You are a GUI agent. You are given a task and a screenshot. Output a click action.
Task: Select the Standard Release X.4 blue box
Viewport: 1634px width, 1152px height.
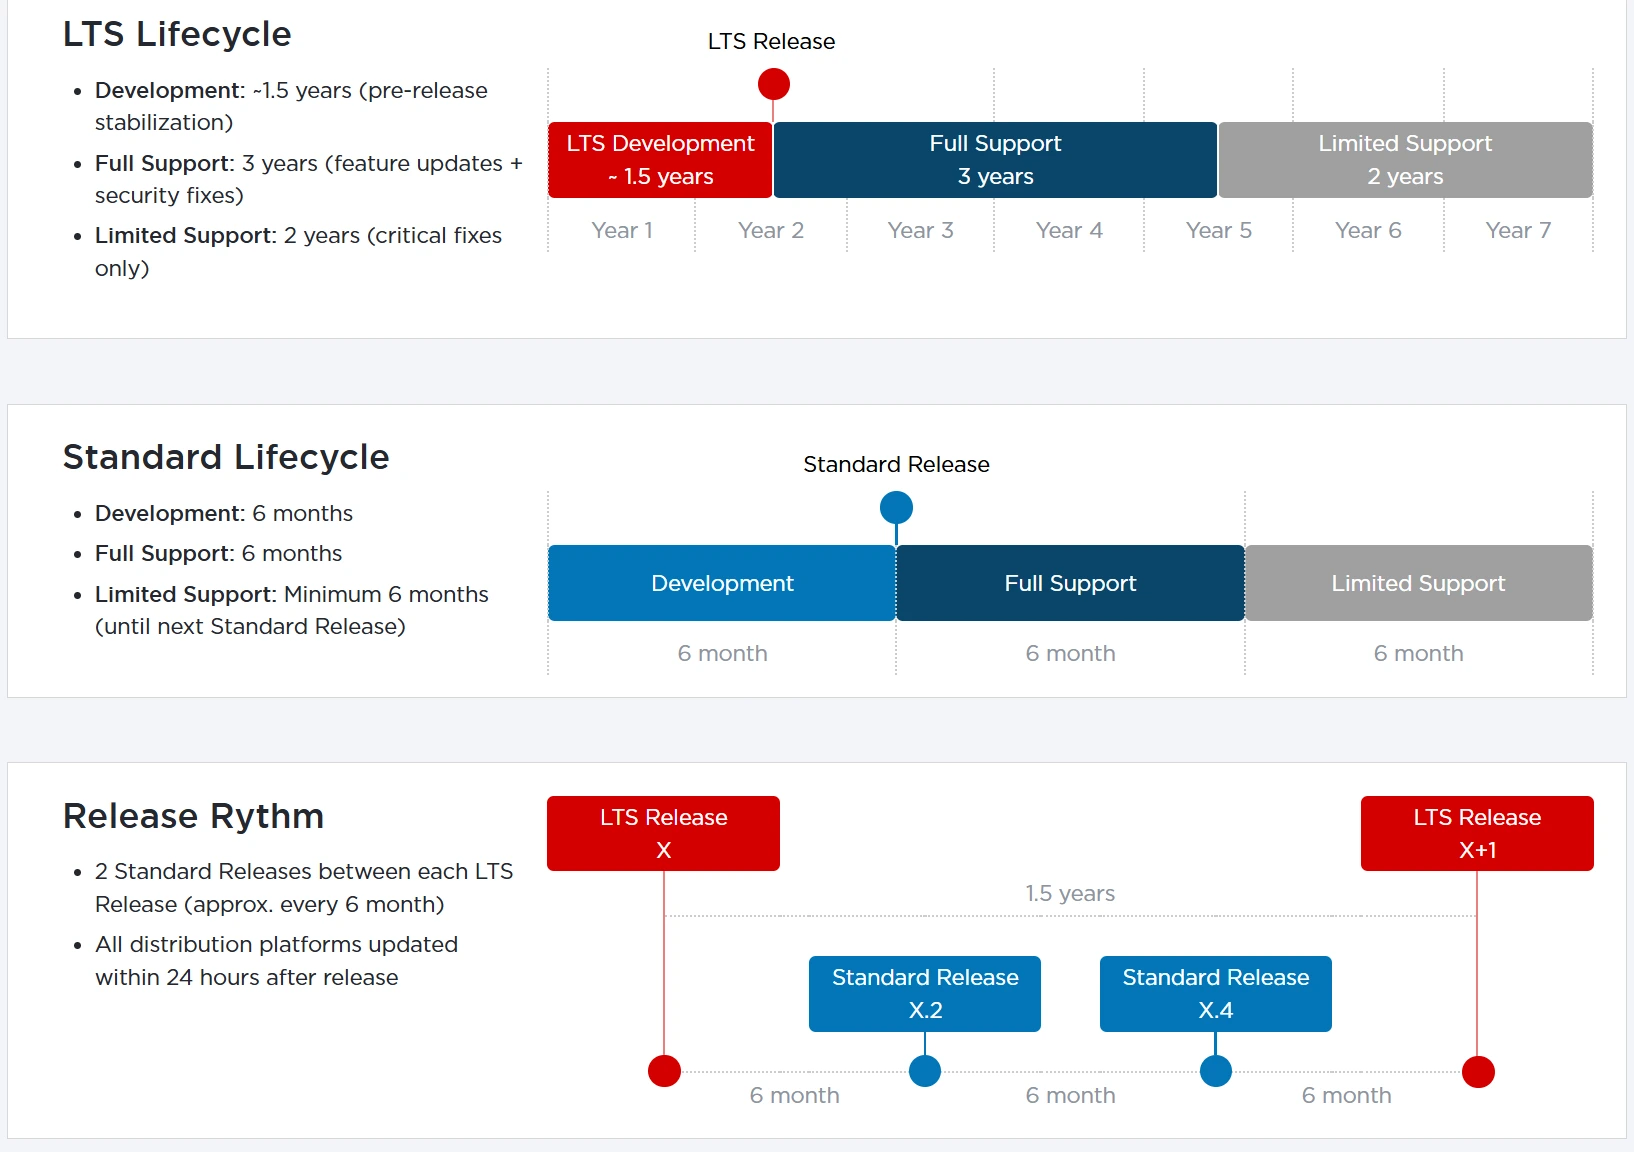pos(1215,993)
